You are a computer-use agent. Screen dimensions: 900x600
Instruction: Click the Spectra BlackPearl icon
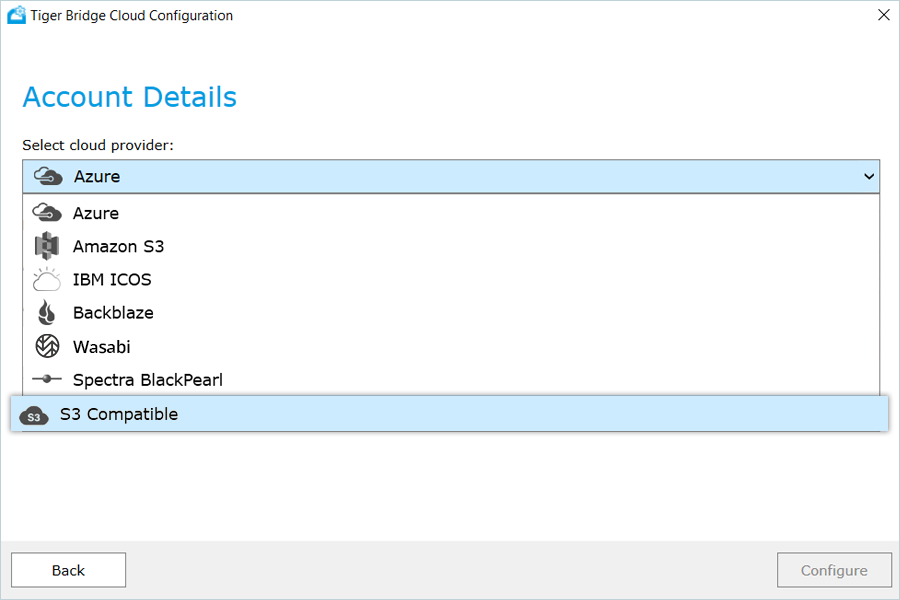[47, 380]
